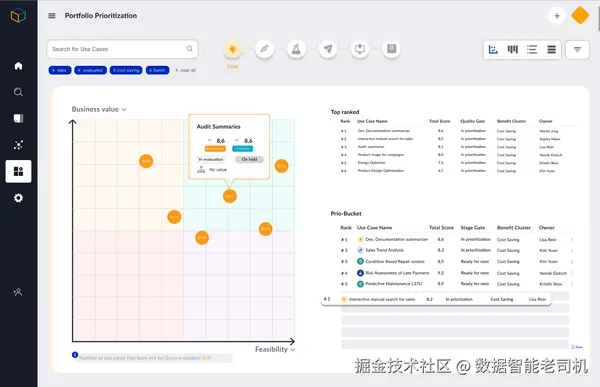Click Save below the Prio-Bucket
The image size is (600, 387).
[x=577, y=347]
